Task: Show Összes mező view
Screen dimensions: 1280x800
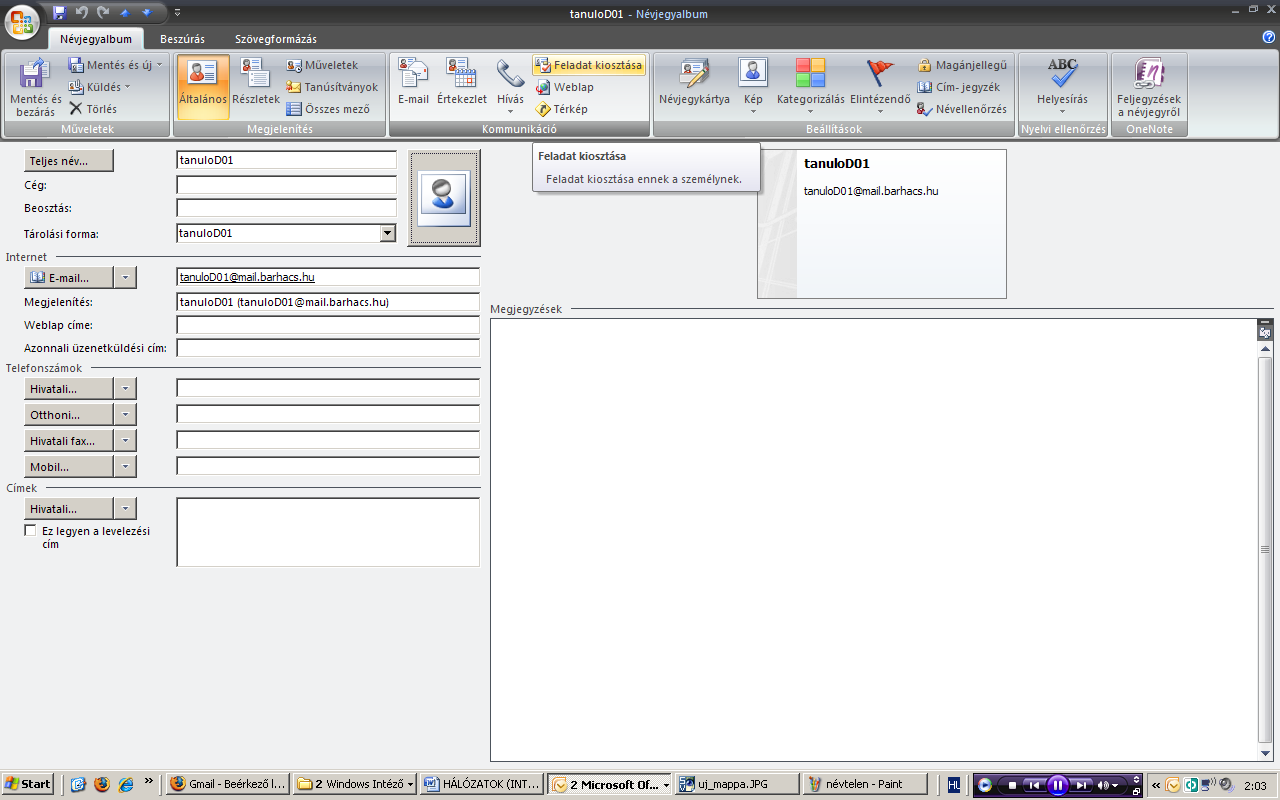Action: point(328,109)
